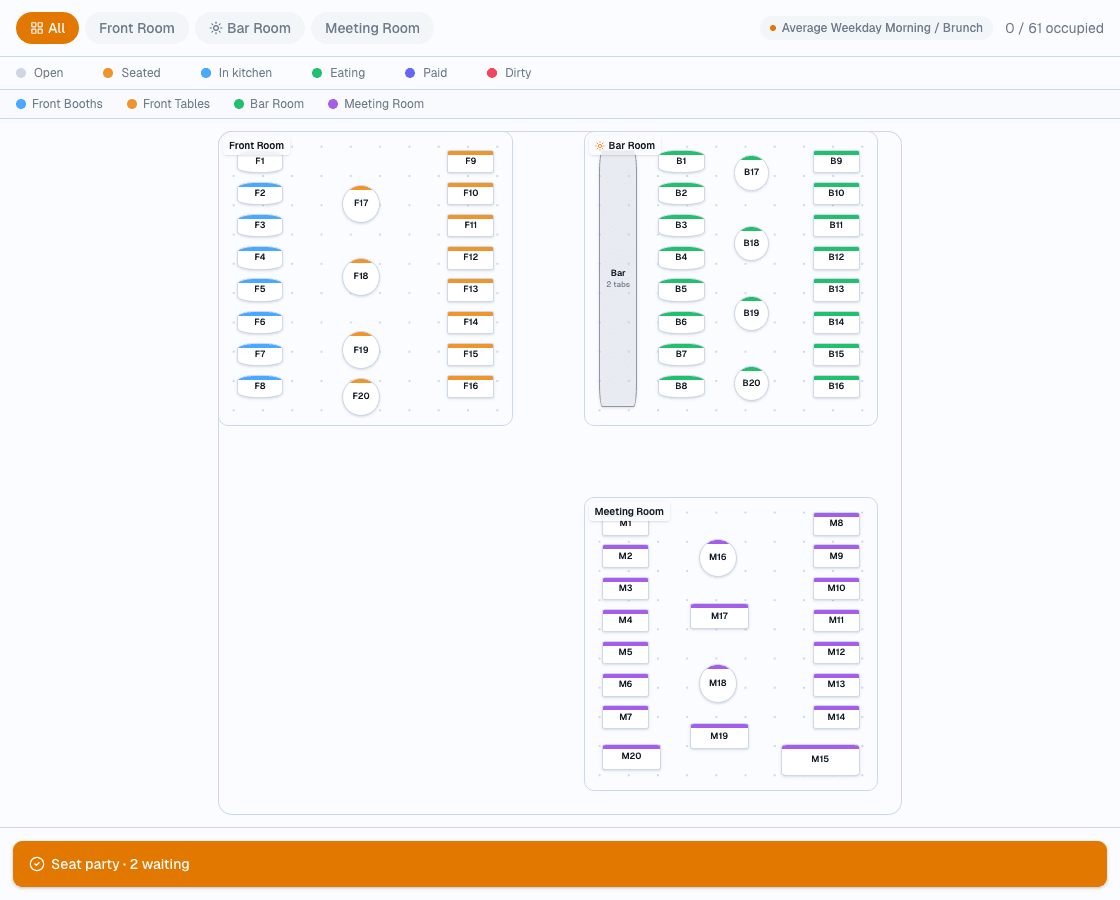Select table F12 in Front Room

tap(470, 258)
